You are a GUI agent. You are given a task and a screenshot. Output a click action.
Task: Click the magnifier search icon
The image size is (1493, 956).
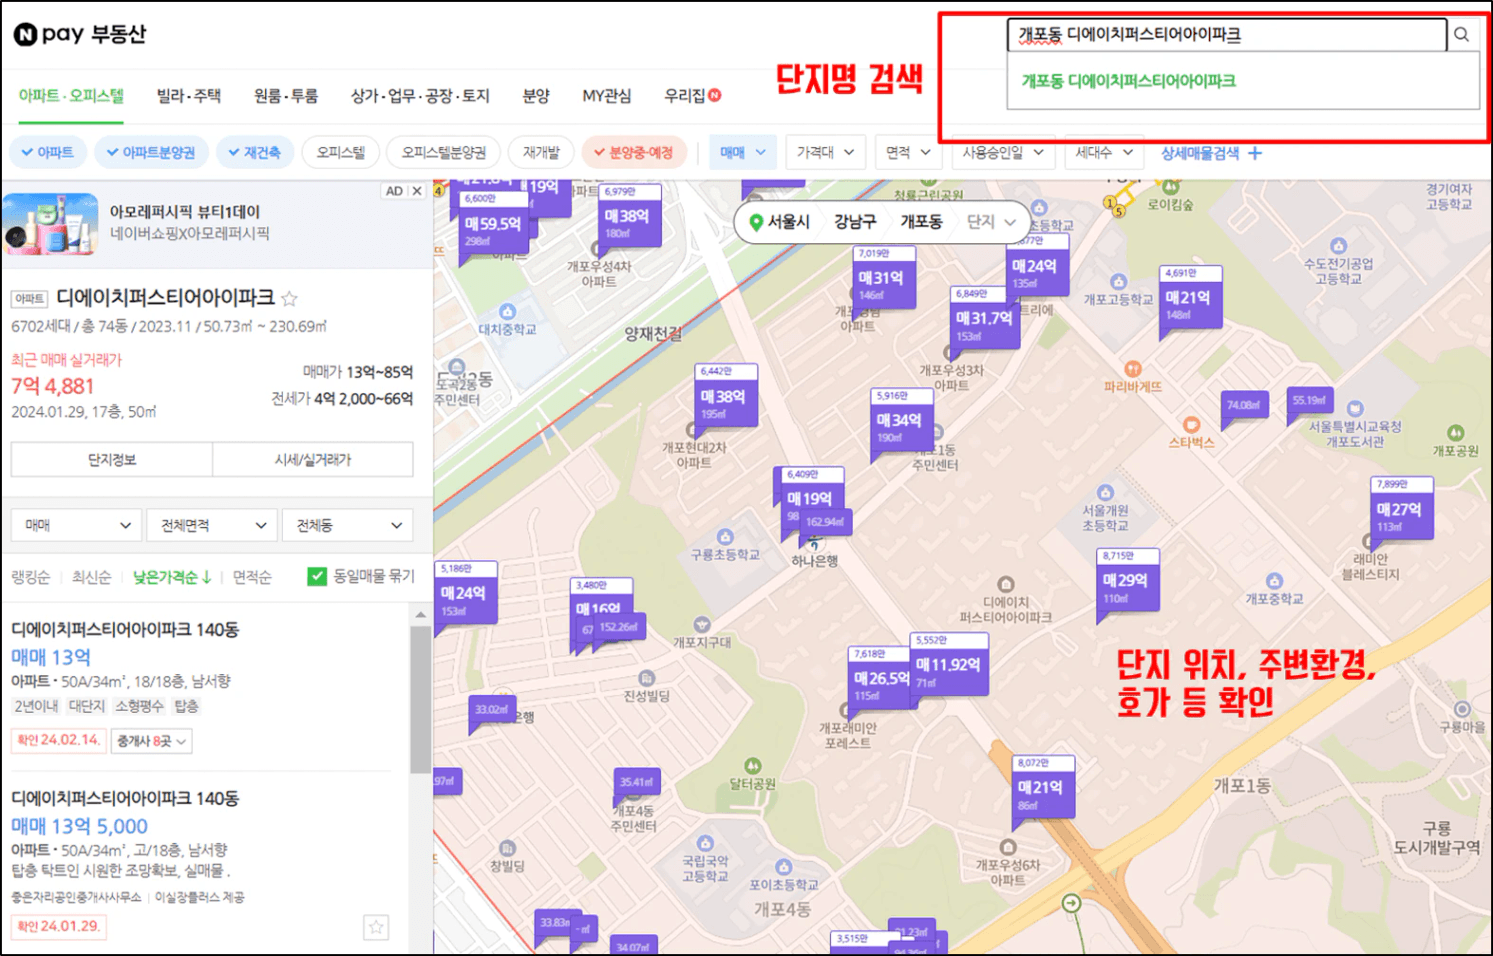1461,35
